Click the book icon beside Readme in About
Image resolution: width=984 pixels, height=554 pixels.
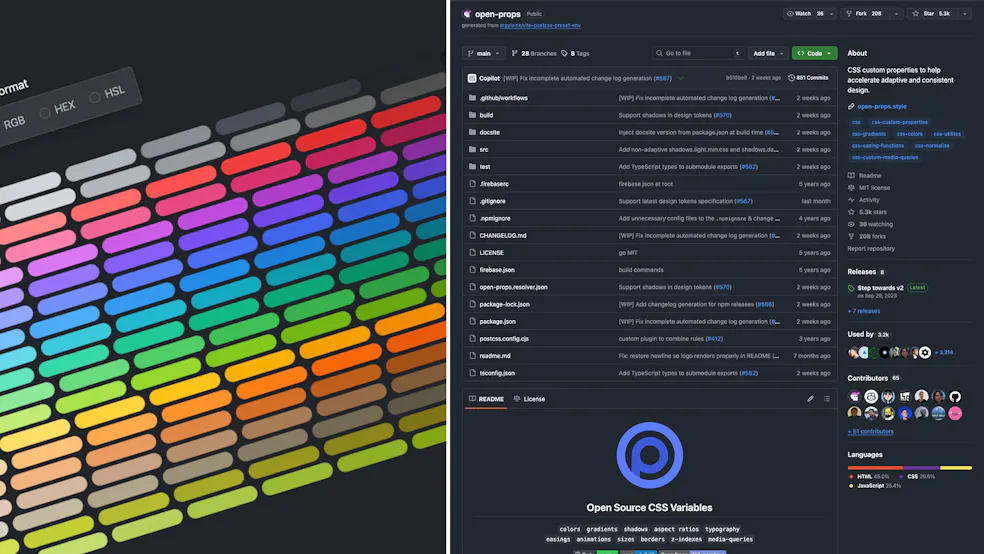tap(851, 176)
